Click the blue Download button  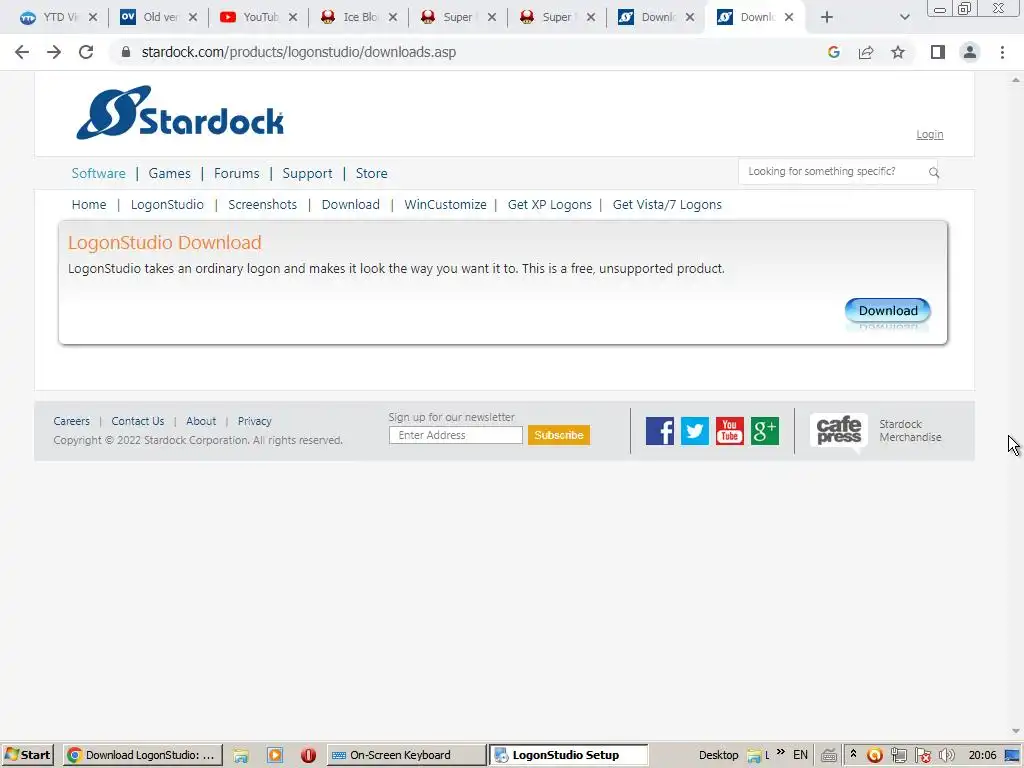tap(888, 310)
